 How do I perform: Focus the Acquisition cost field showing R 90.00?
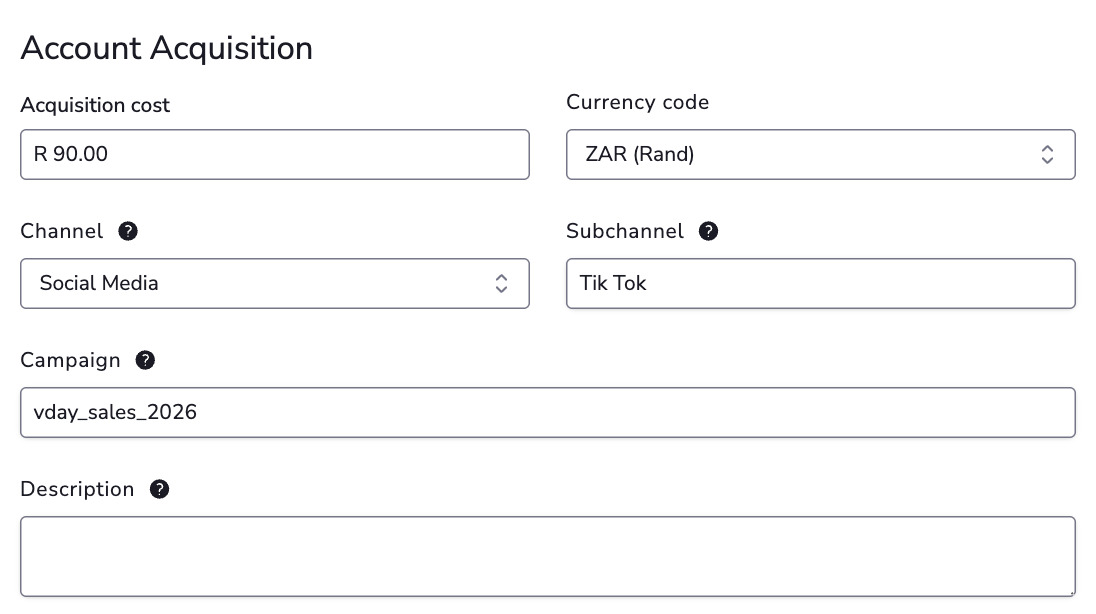(275, 155)
